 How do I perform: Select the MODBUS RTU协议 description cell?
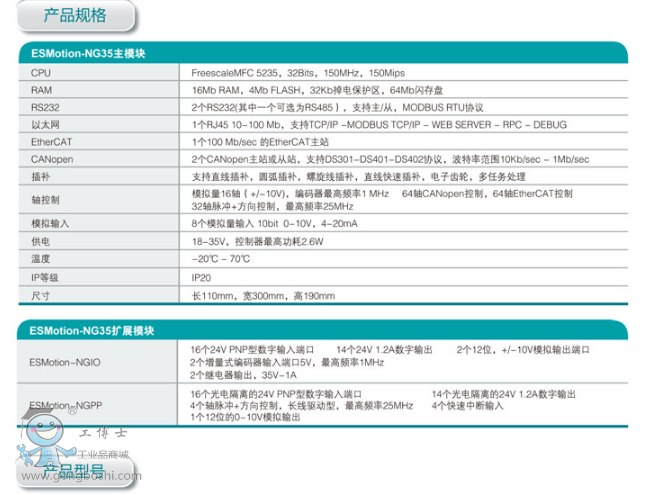338,108
